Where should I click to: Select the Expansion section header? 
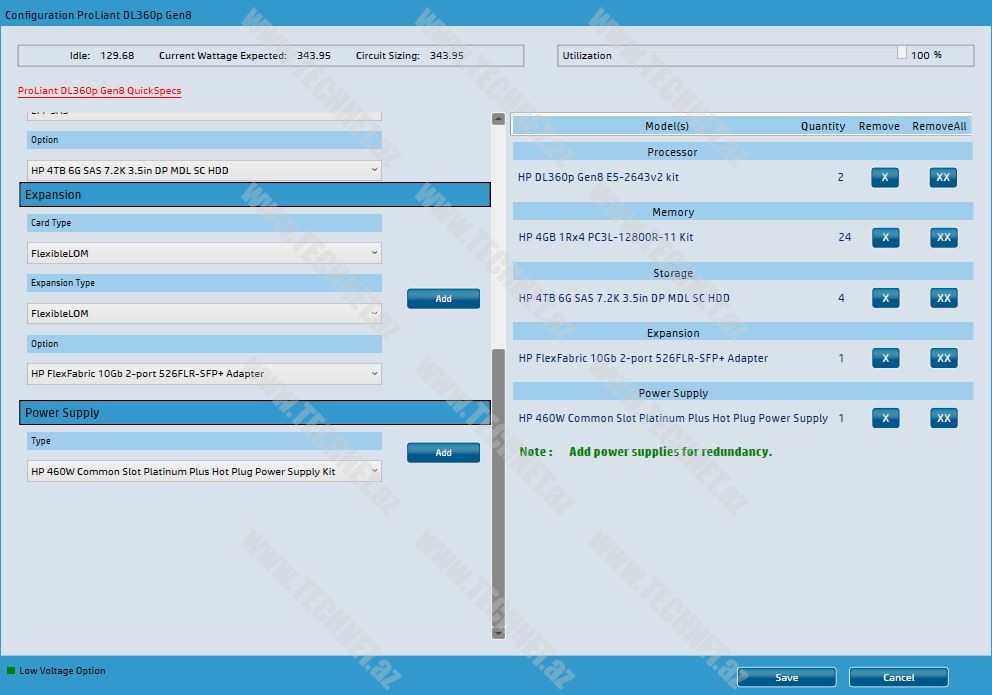tap(255, 195)
